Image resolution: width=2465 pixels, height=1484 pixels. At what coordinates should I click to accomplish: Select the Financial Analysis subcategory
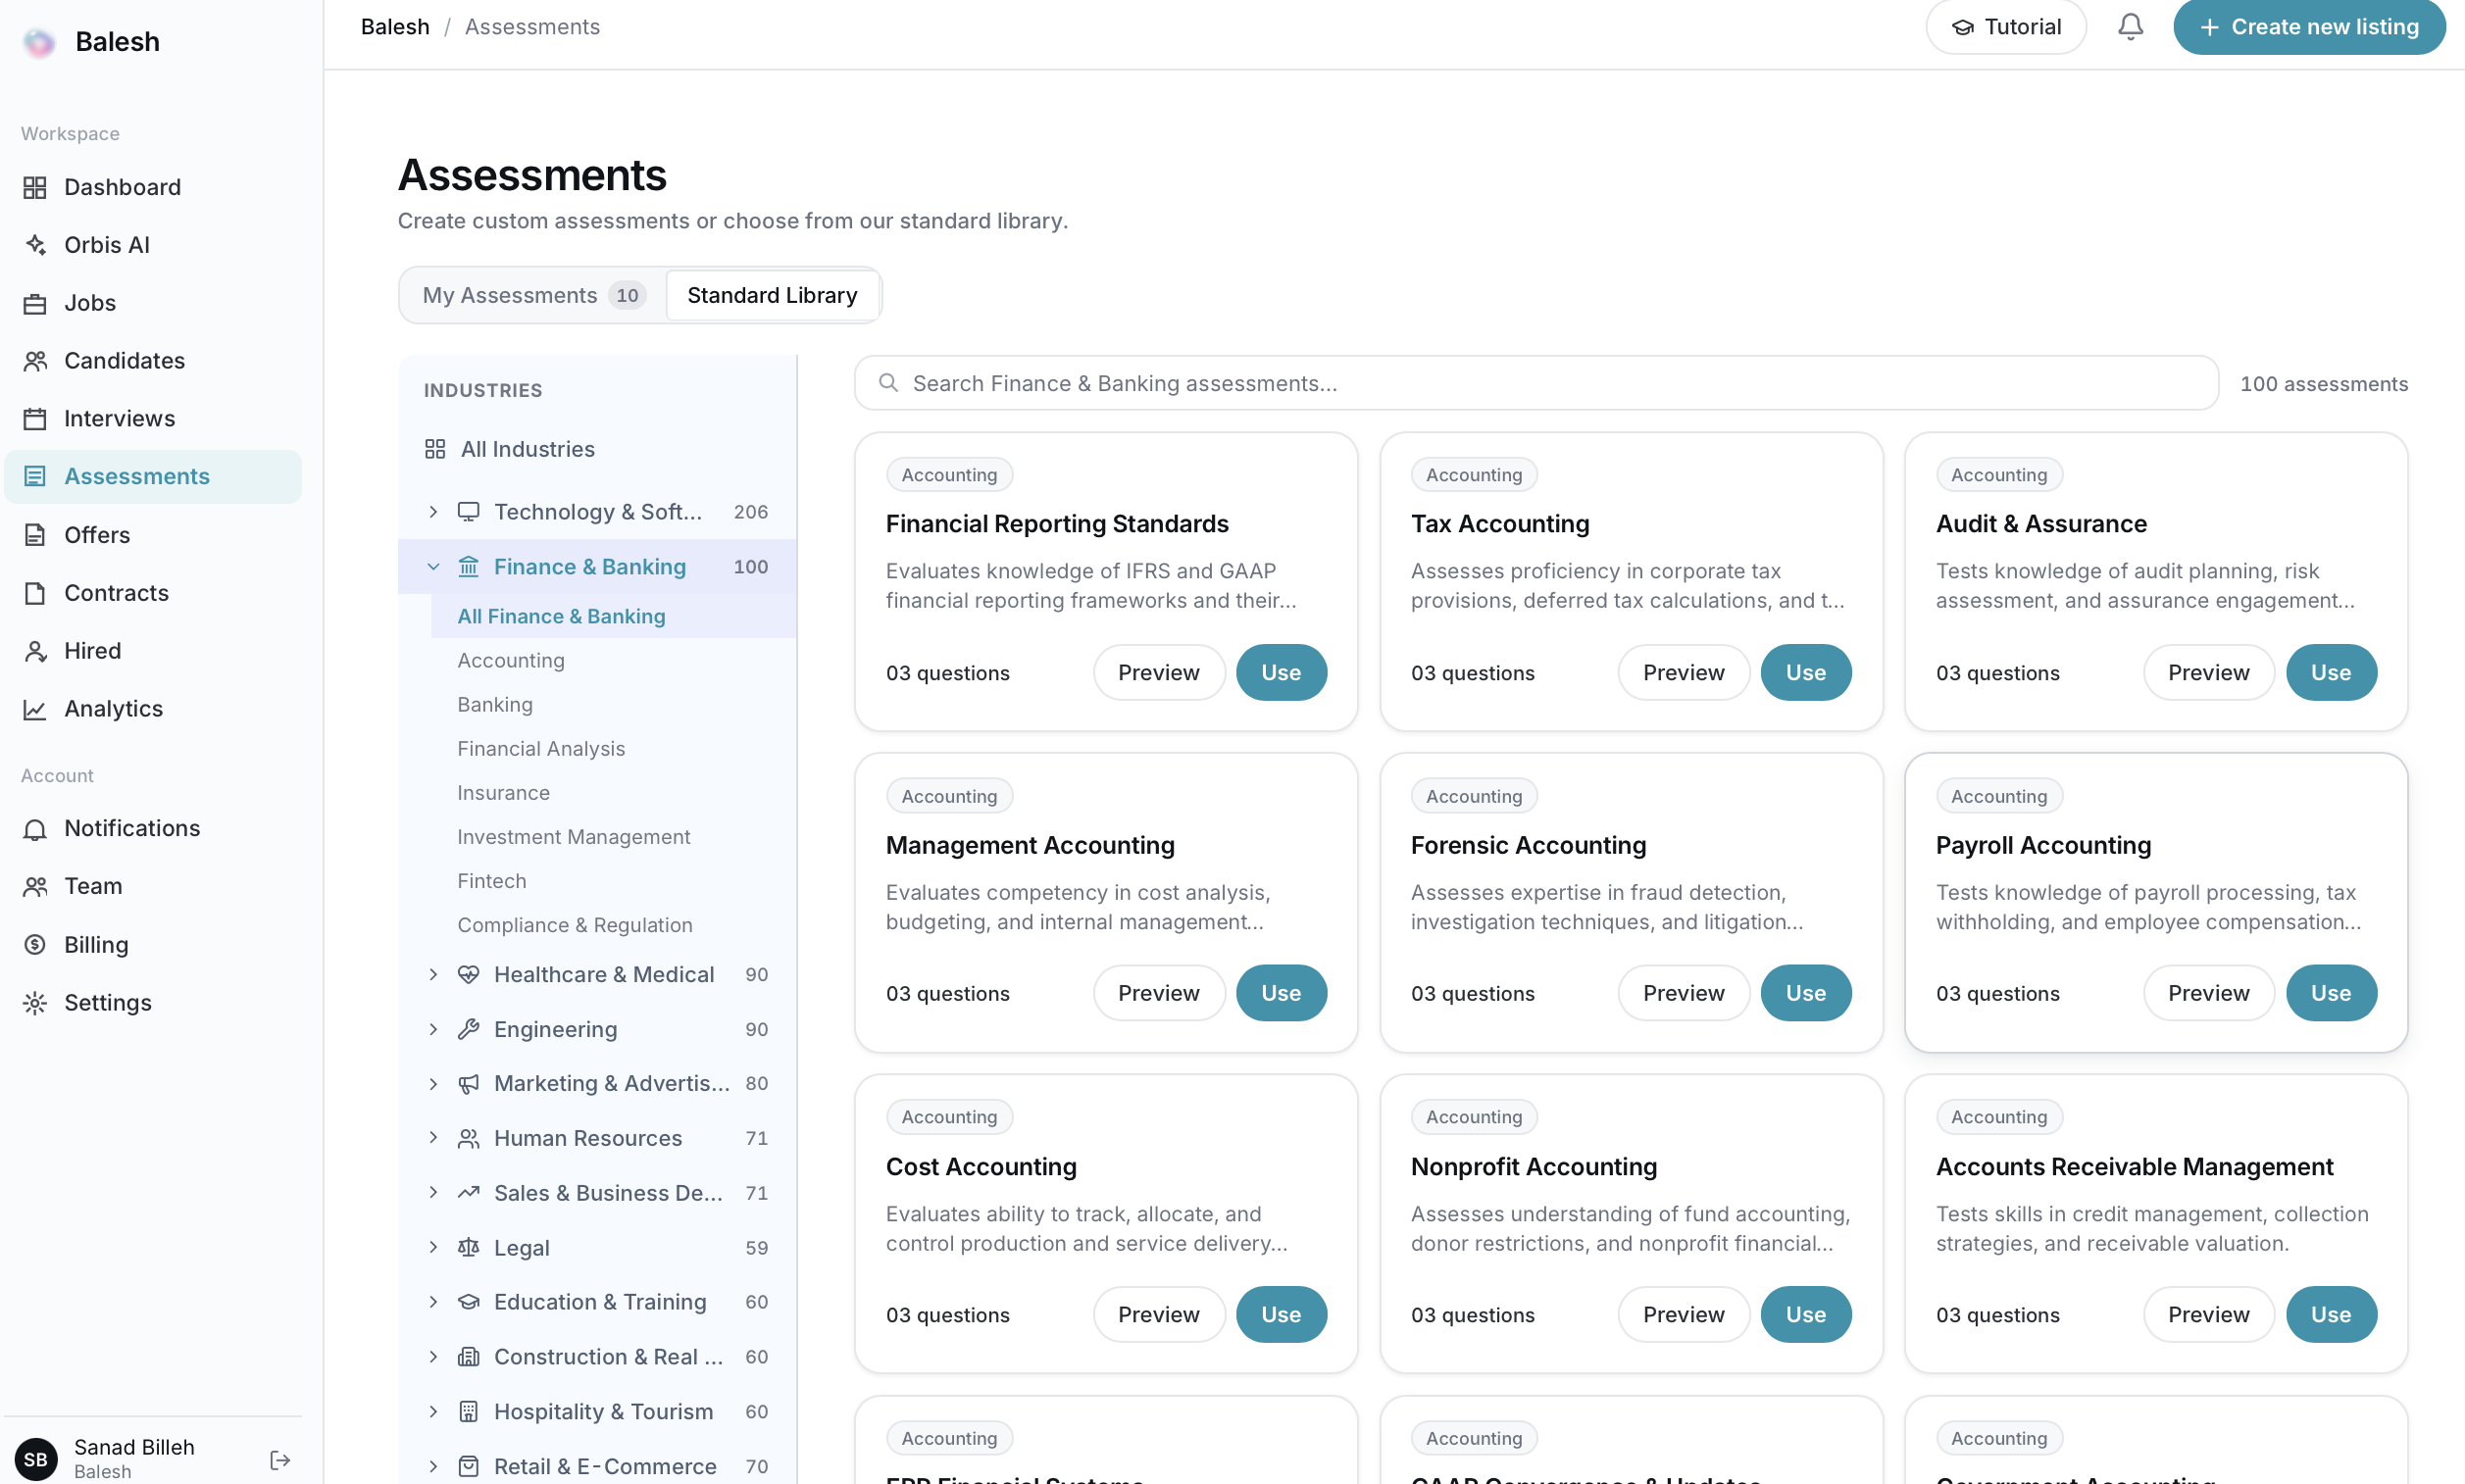[x=541, y=749]
